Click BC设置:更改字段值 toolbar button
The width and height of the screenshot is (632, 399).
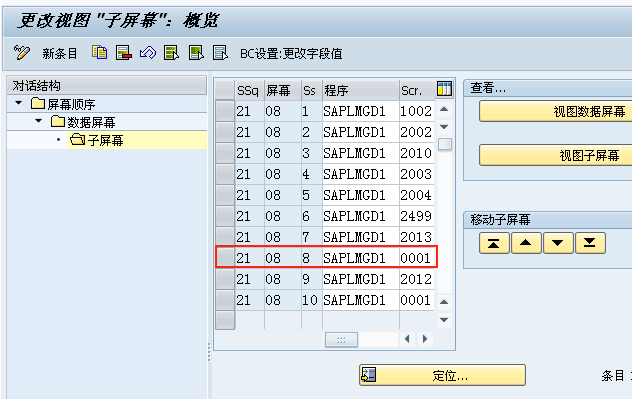[291, 54]
